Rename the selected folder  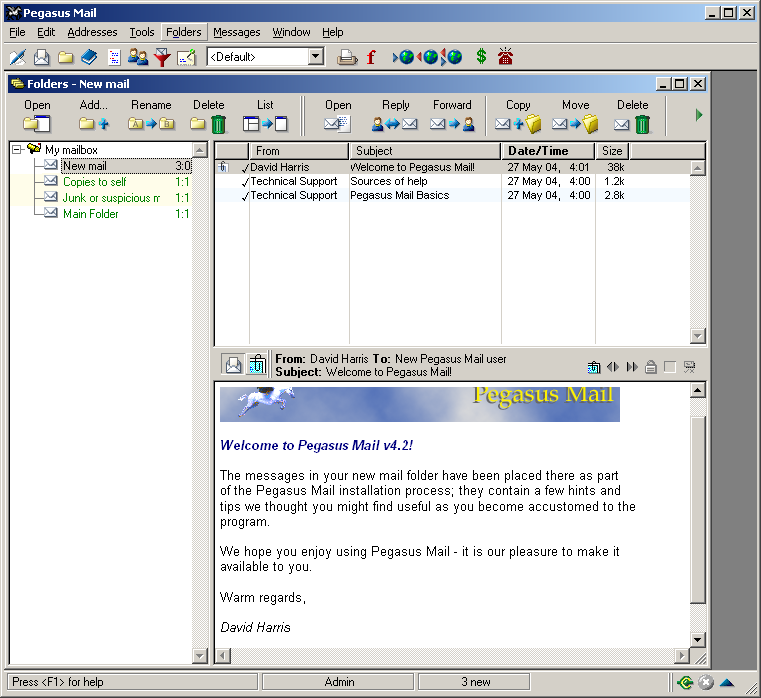tap(151, 116)
